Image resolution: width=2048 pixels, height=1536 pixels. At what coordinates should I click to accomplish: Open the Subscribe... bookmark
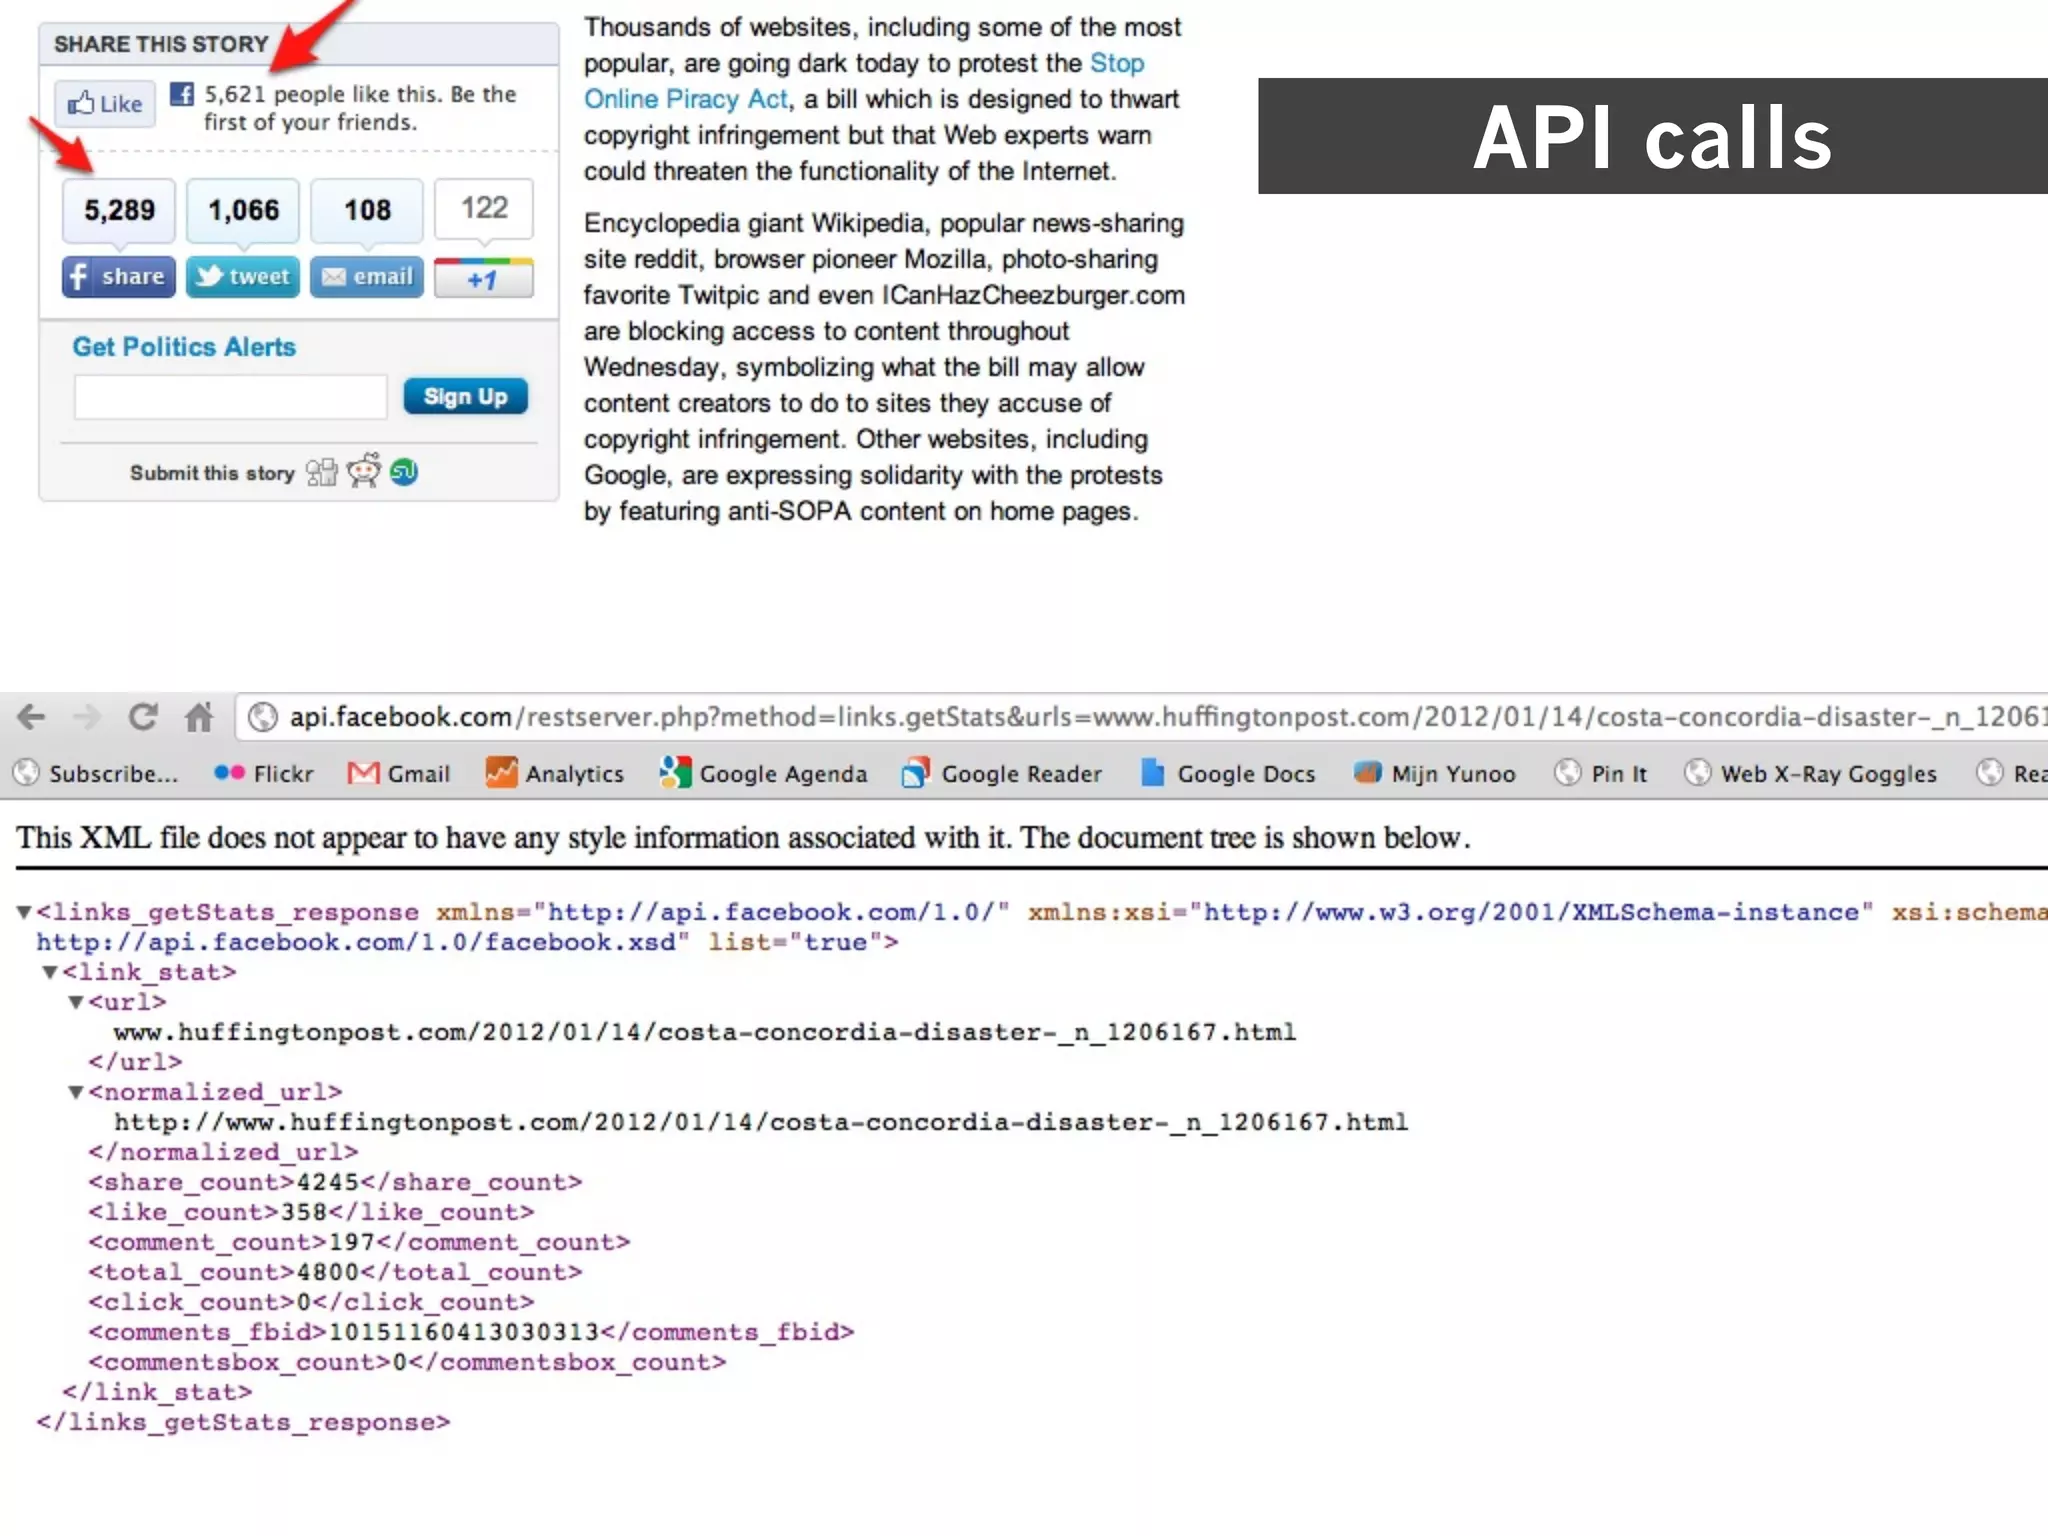[96, 773]
